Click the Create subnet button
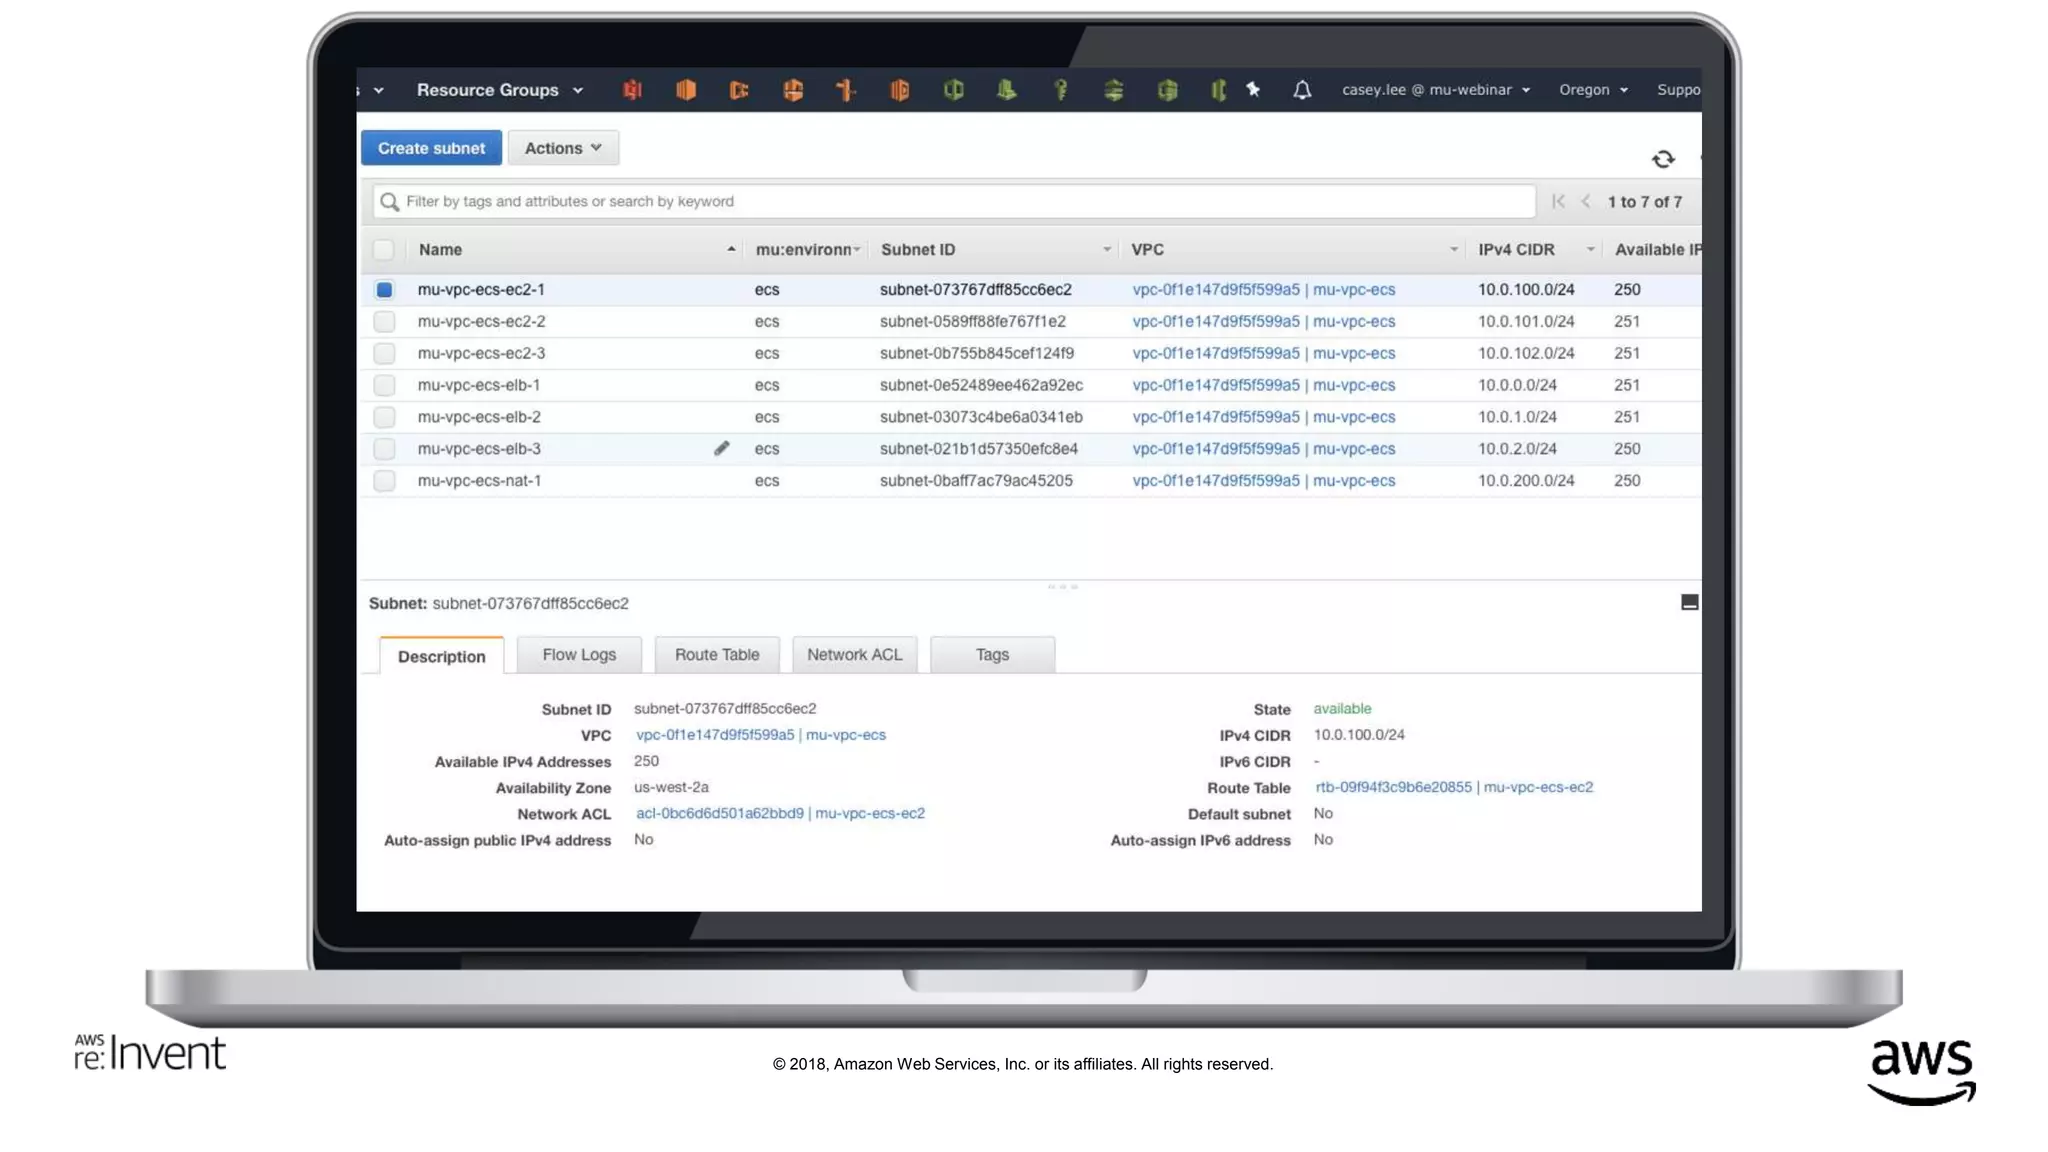This screenshot has width=2048, height=1152. [x=431, y=148]
